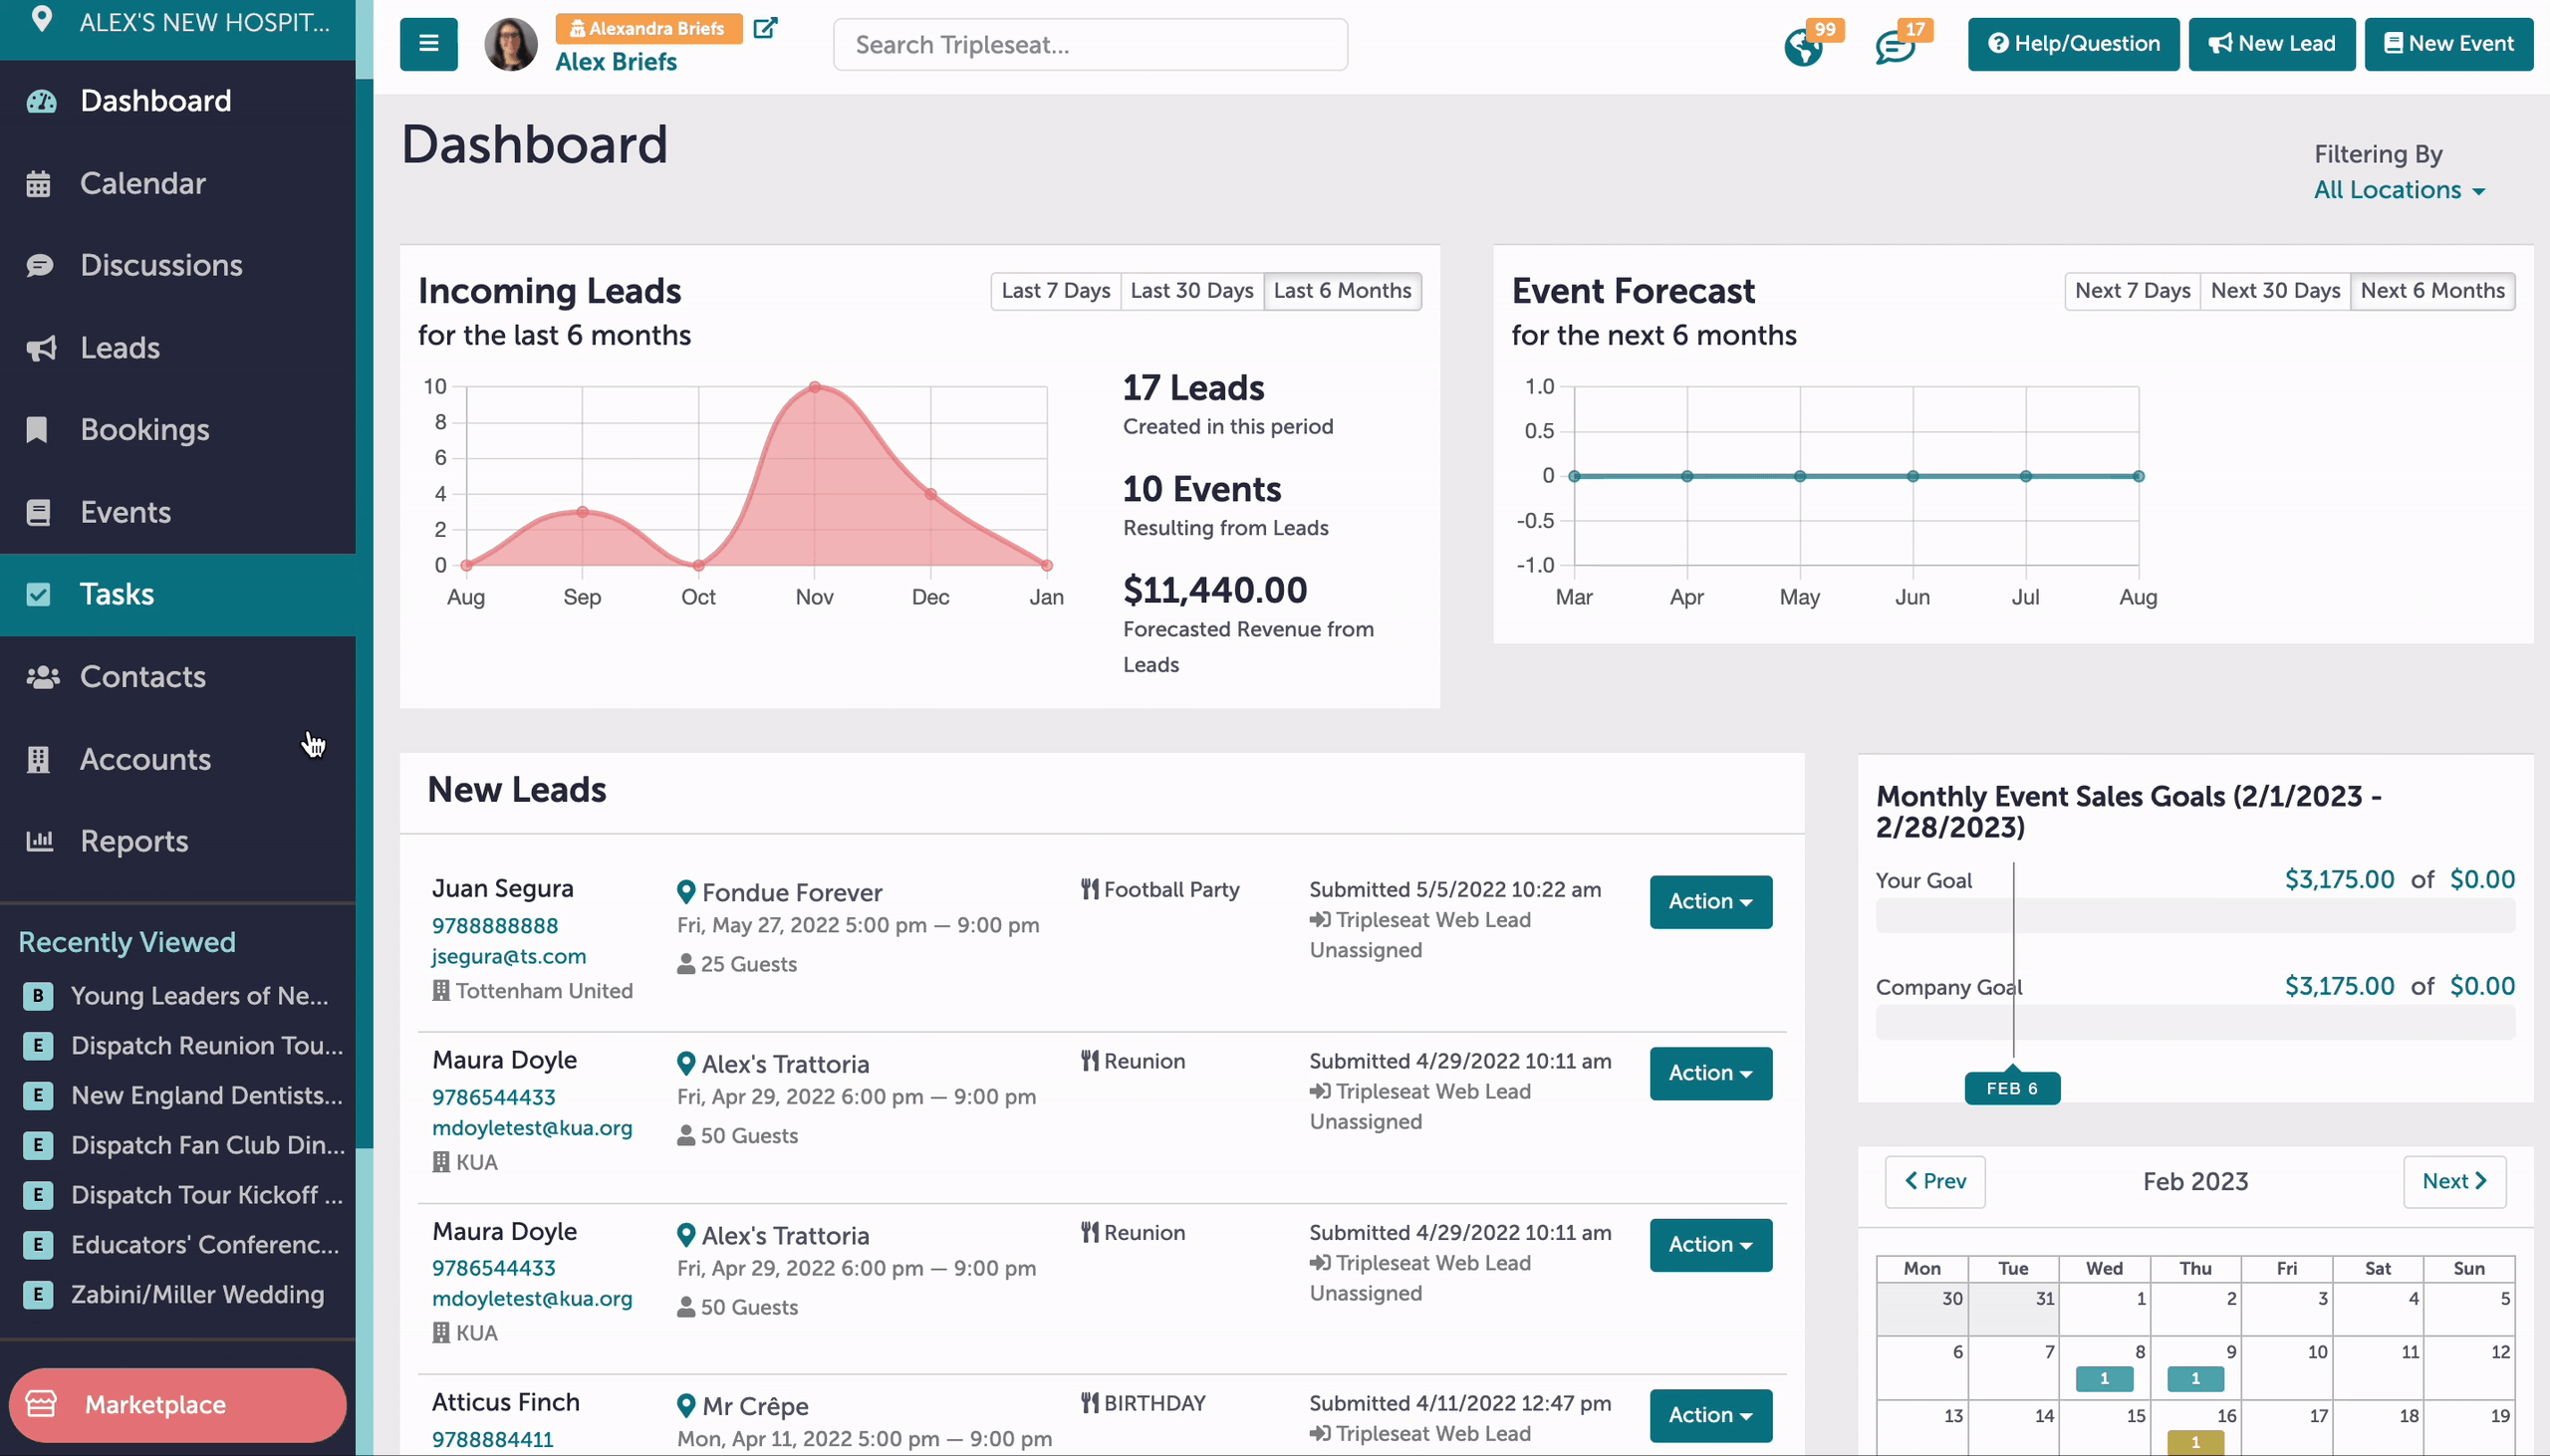Viewport: 2550px width, 1456px height.
Task: Show event forecast for Next 30 Days
Action: pos(2275,291)
